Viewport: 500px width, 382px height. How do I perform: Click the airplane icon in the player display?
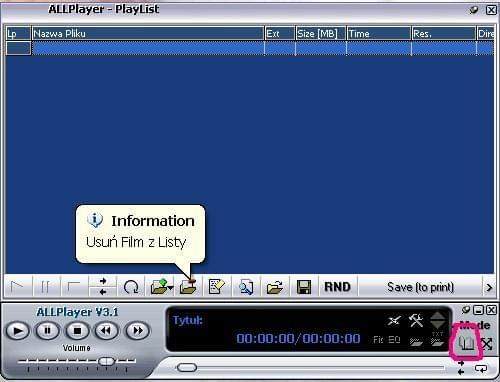tap(394, 321)
